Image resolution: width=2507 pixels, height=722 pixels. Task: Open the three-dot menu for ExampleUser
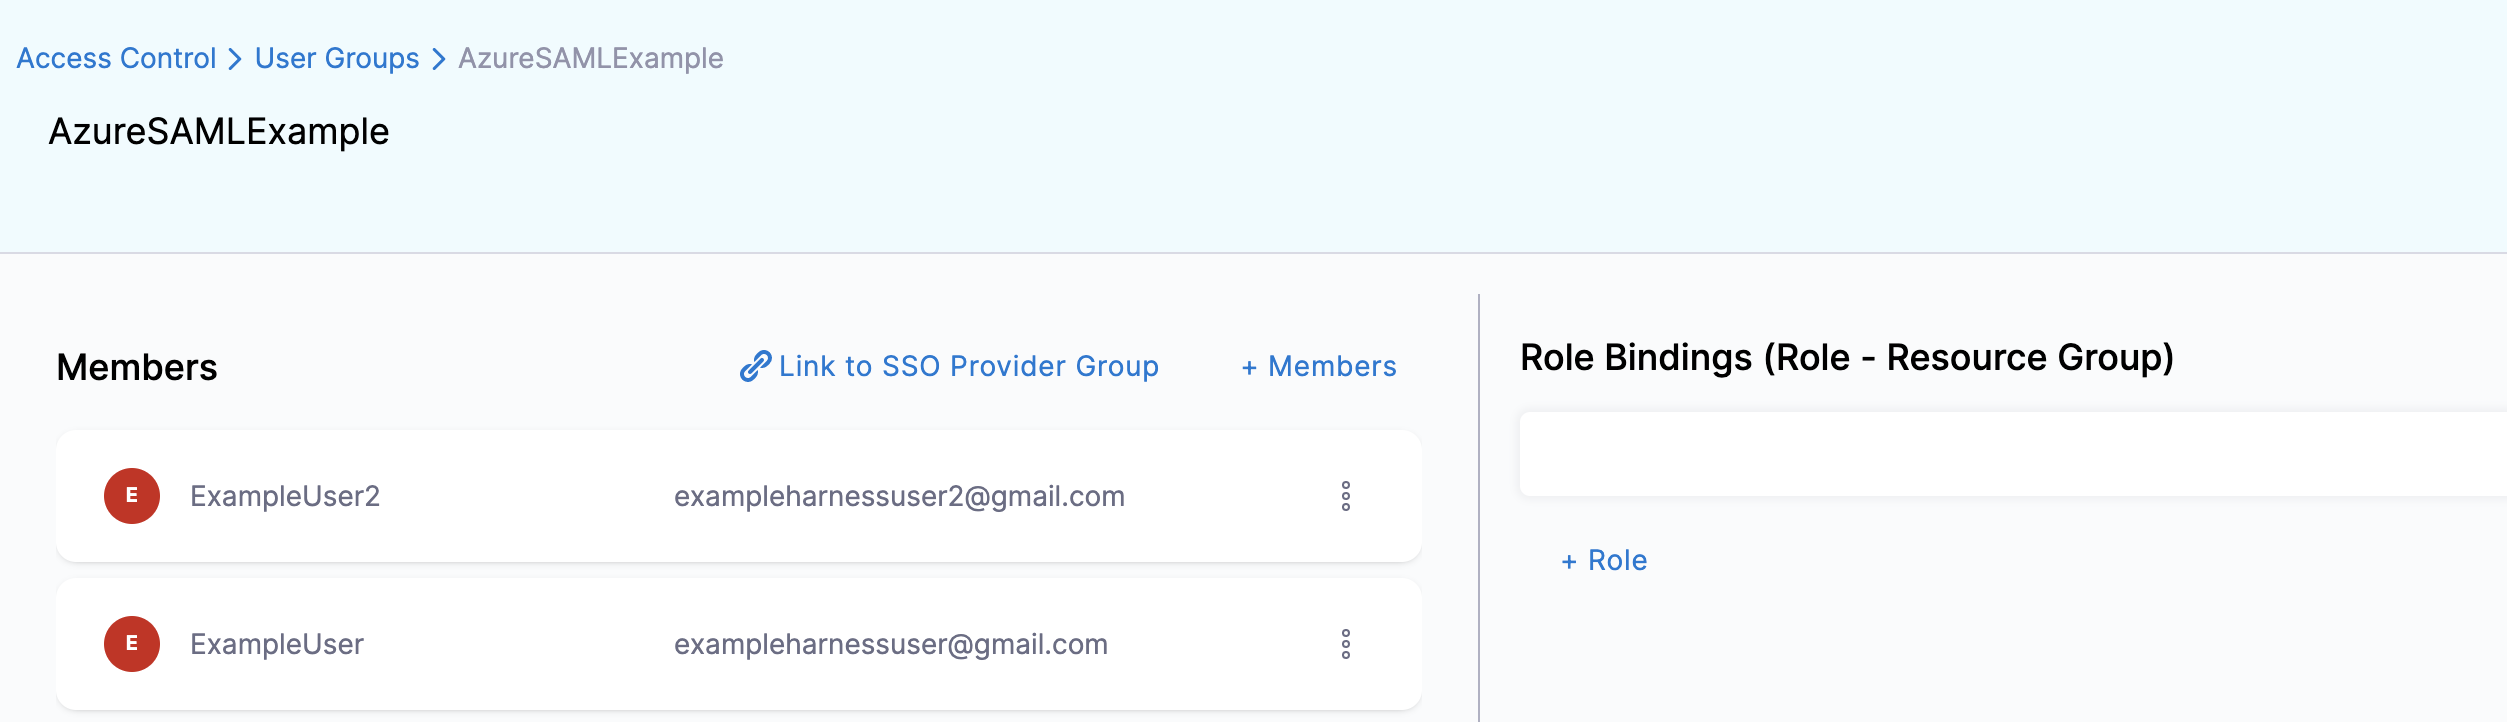point(1346,644)
